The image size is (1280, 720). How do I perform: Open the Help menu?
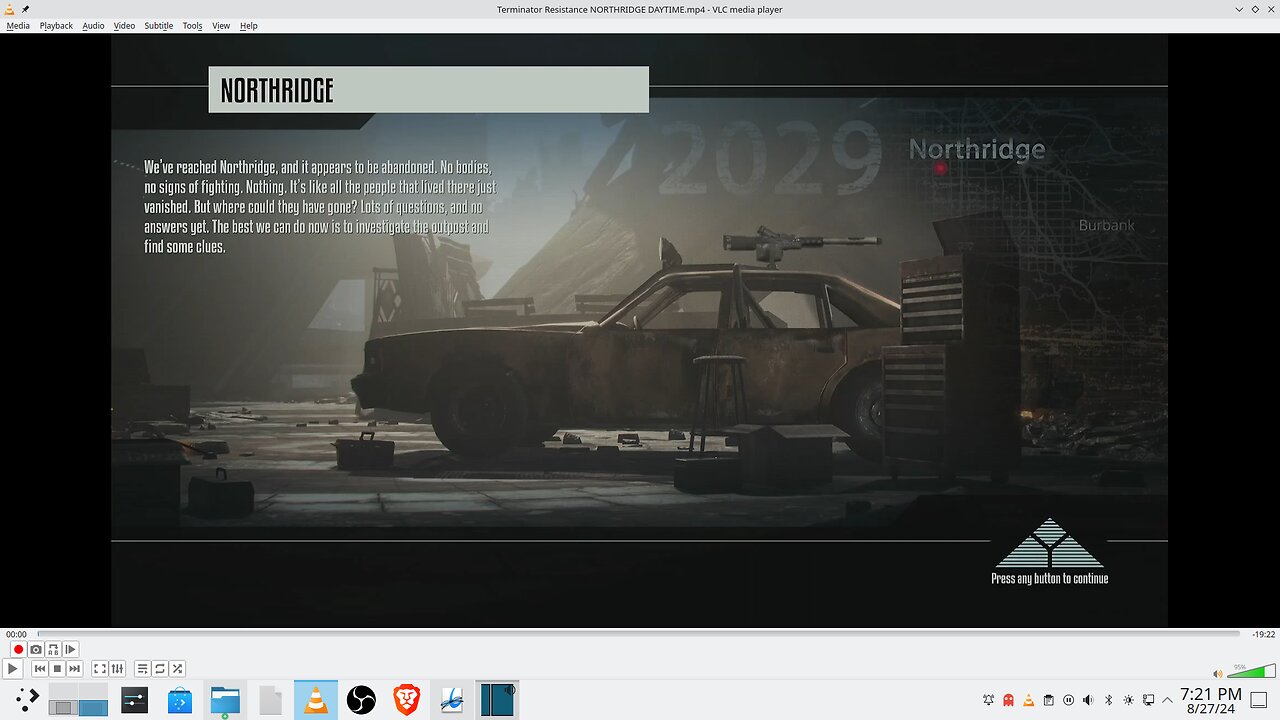(248, 25)
